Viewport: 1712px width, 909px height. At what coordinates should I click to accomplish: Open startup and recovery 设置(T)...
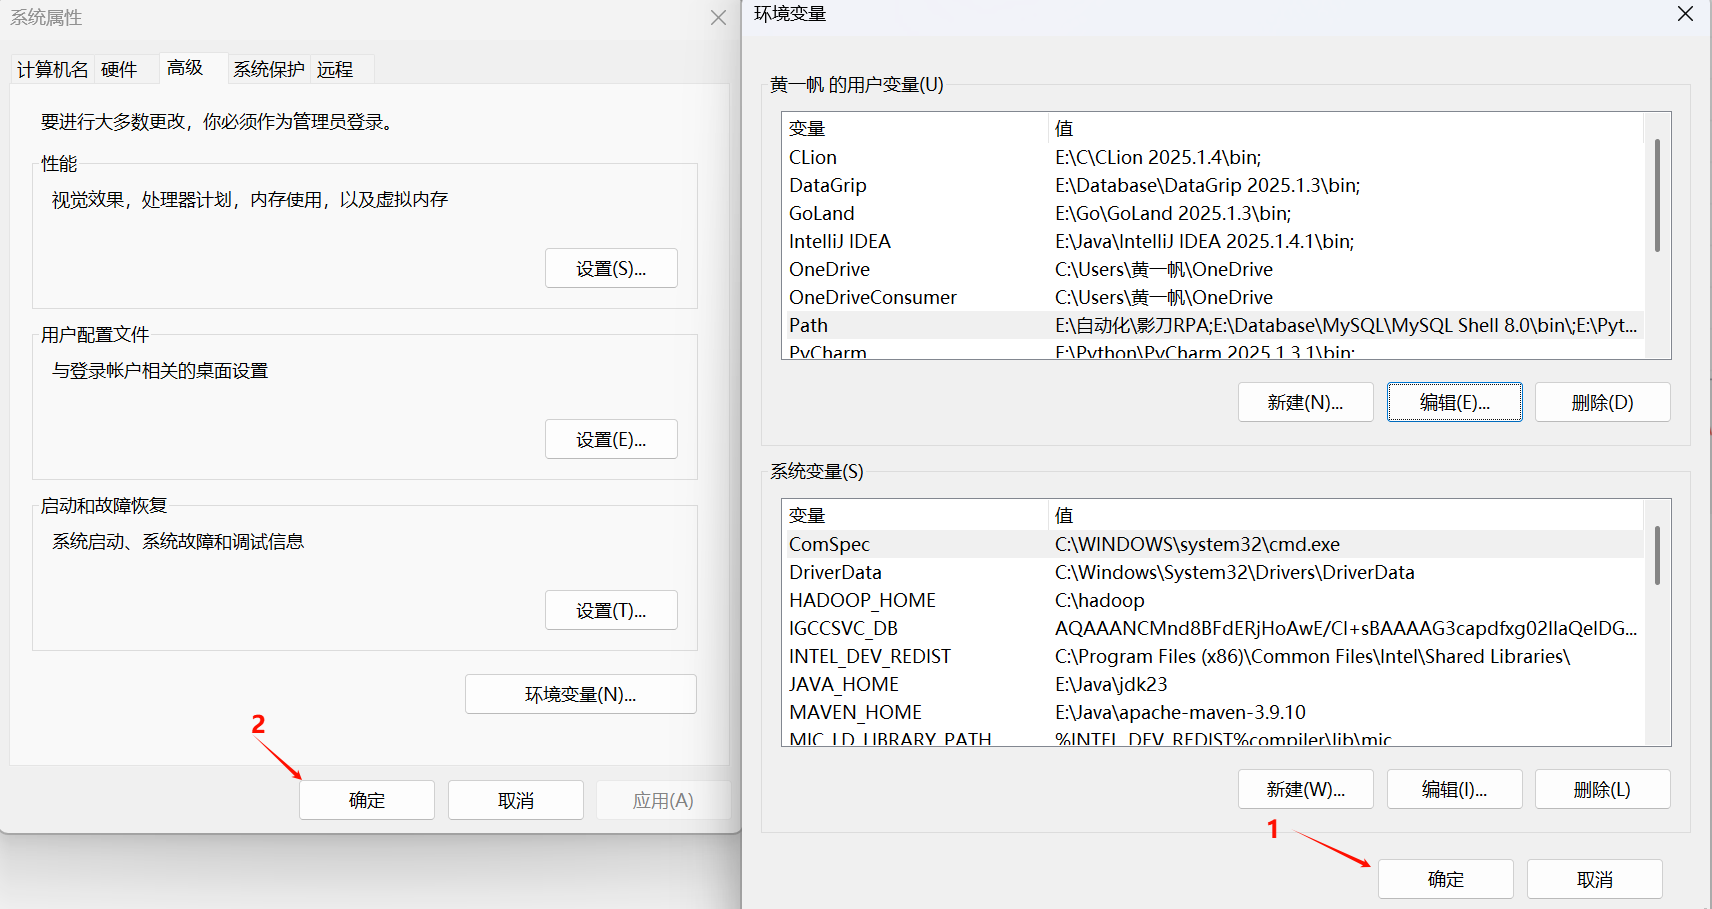611,611
